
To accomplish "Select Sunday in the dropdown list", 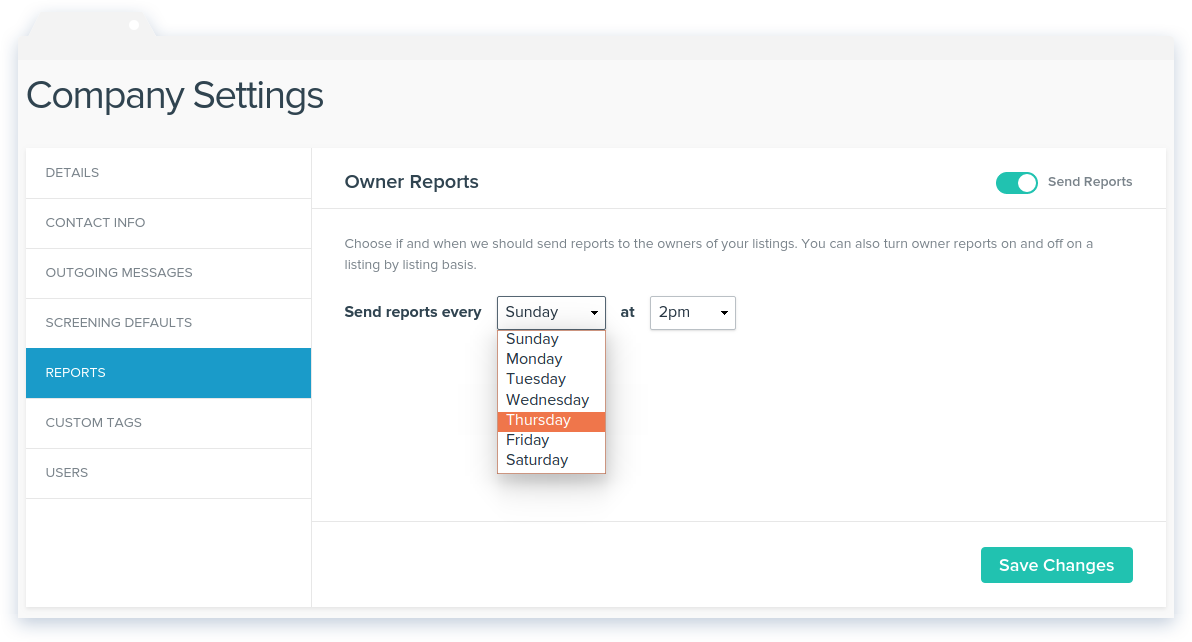I will coord(551,339).
